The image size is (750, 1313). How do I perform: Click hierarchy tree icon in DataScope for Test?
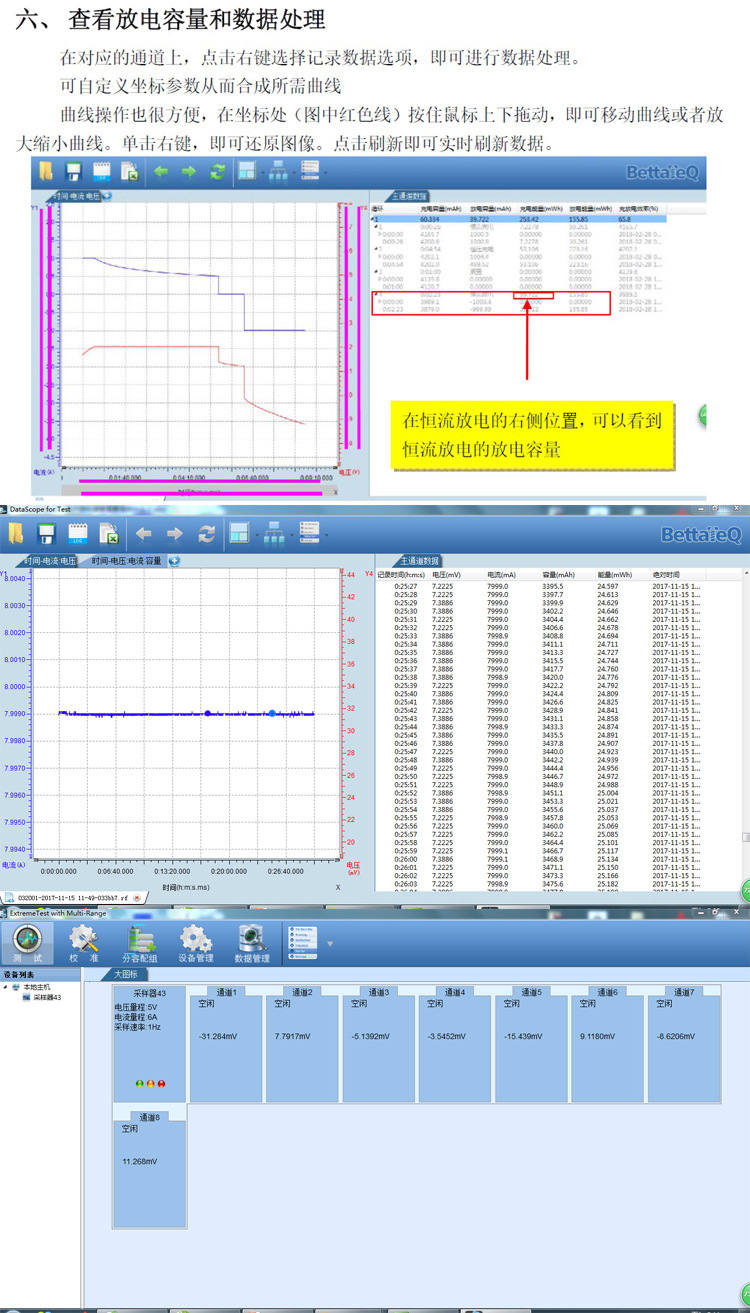[276, 533]
